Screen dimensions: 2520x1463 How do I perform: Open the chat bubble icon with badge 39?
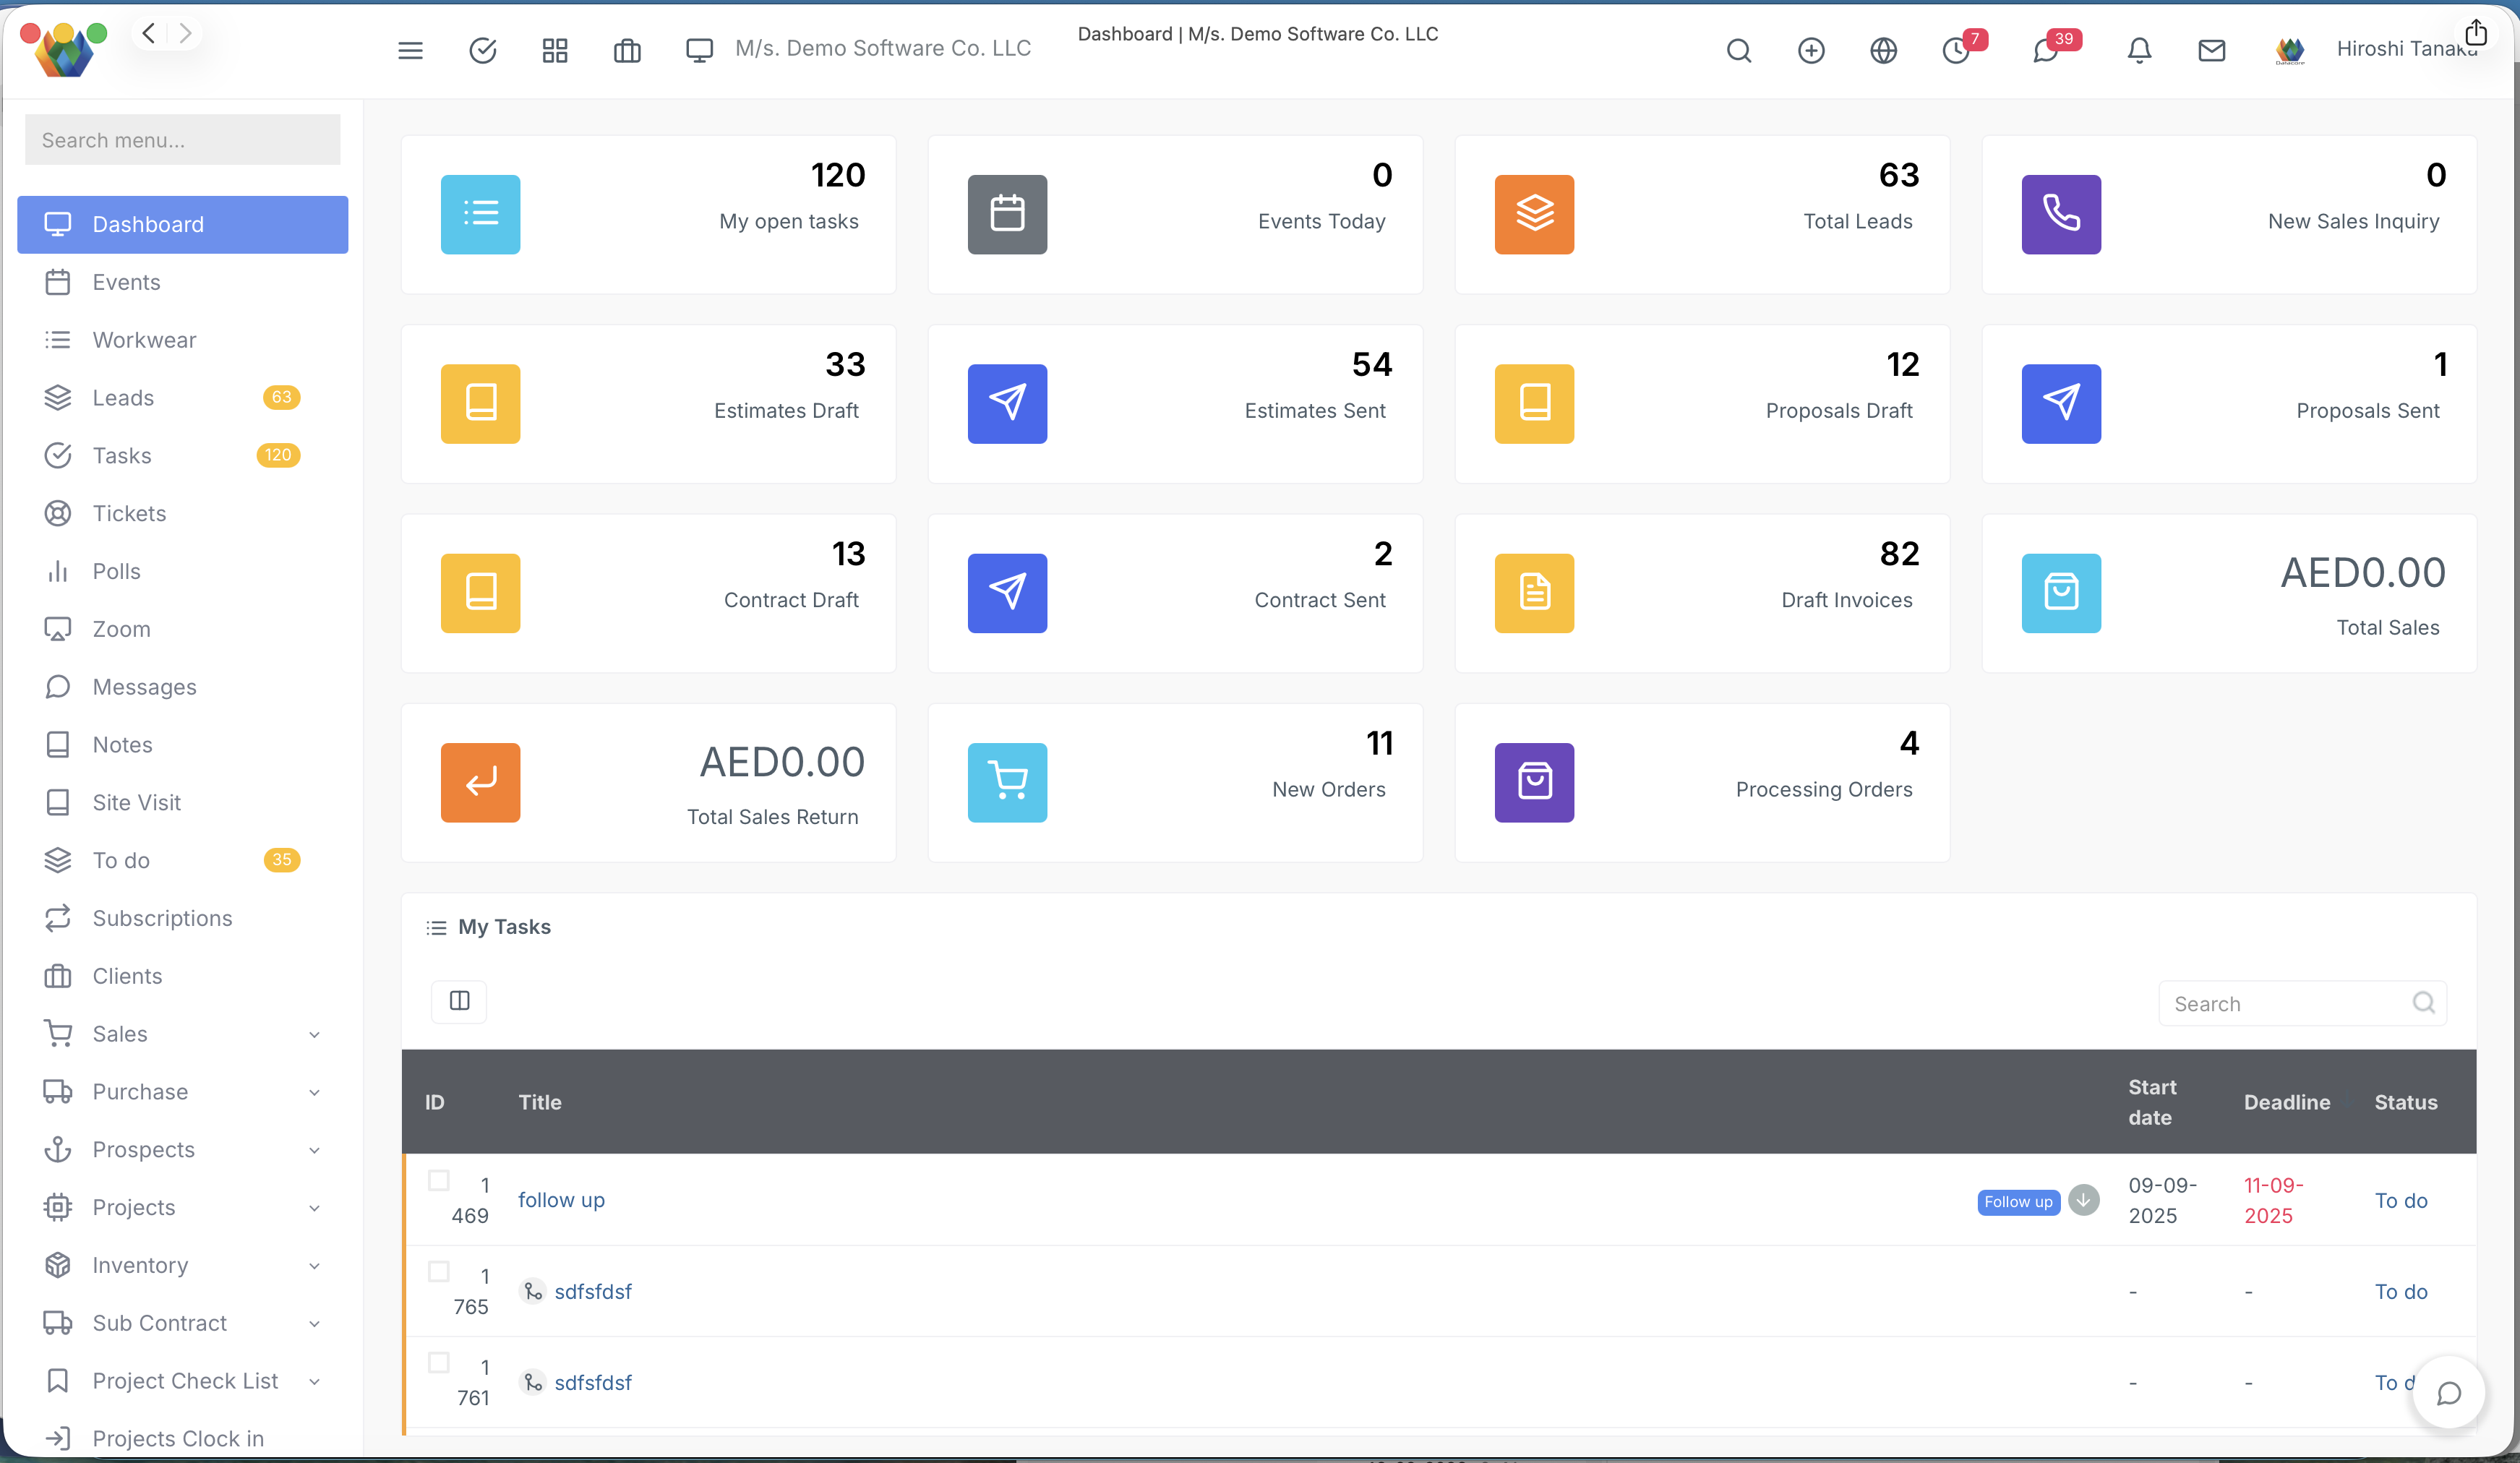2045,50
